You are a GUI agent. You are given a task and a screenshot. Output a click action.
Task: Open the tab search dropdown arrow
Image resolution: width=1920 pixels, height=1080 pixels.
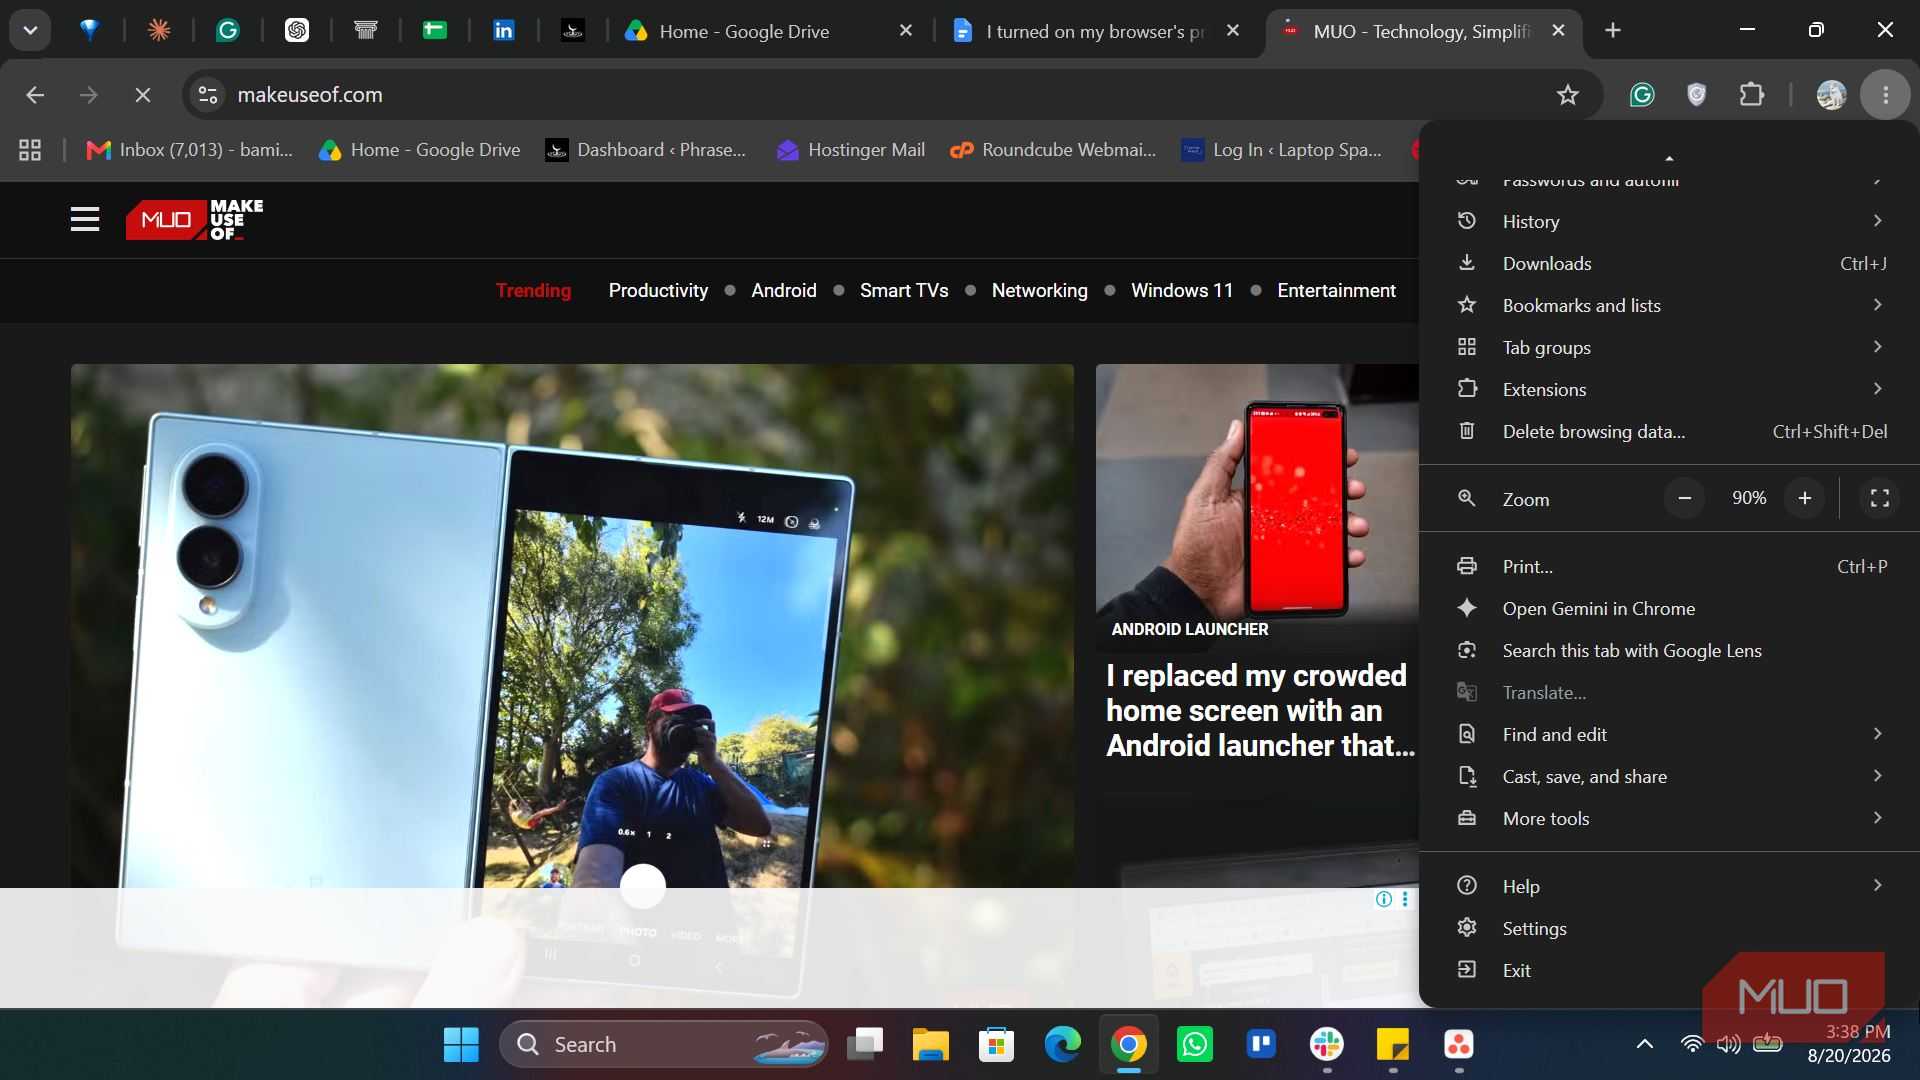[x=30, y=30]
